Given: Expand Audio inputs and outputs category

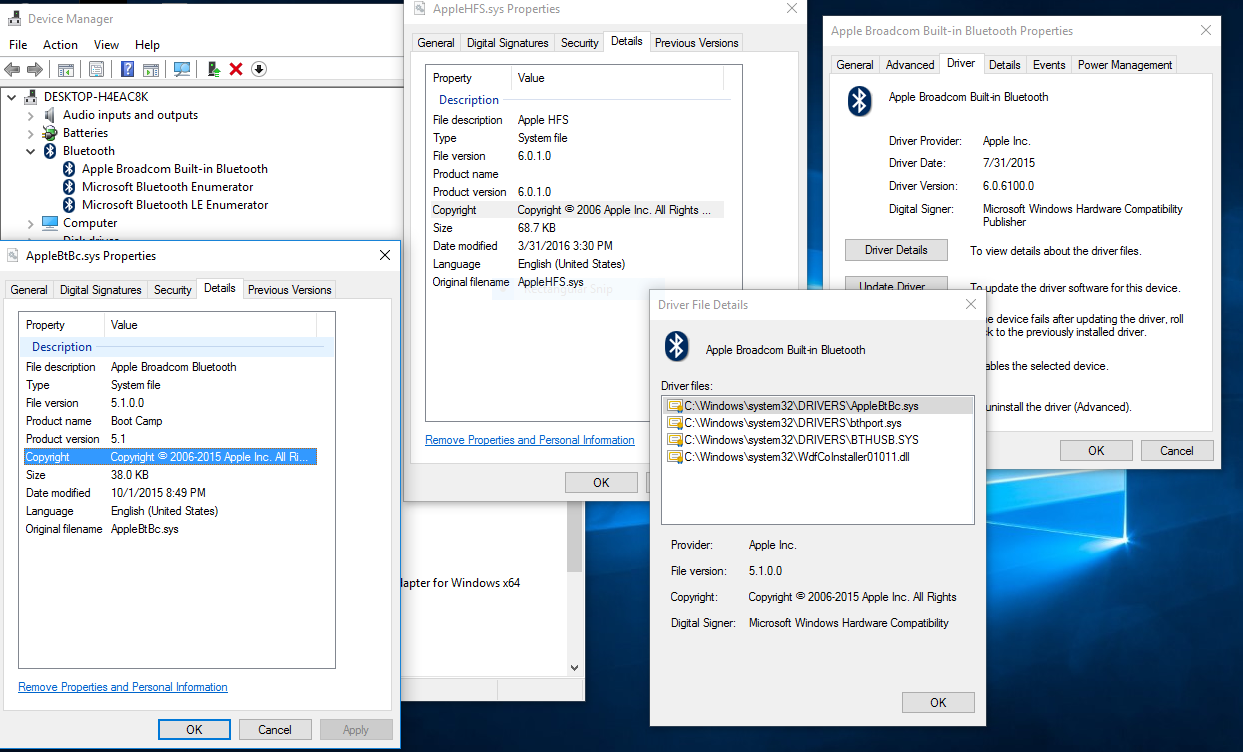Looking at the screenshot, I should pyautogui.click(x=30, y=115).
